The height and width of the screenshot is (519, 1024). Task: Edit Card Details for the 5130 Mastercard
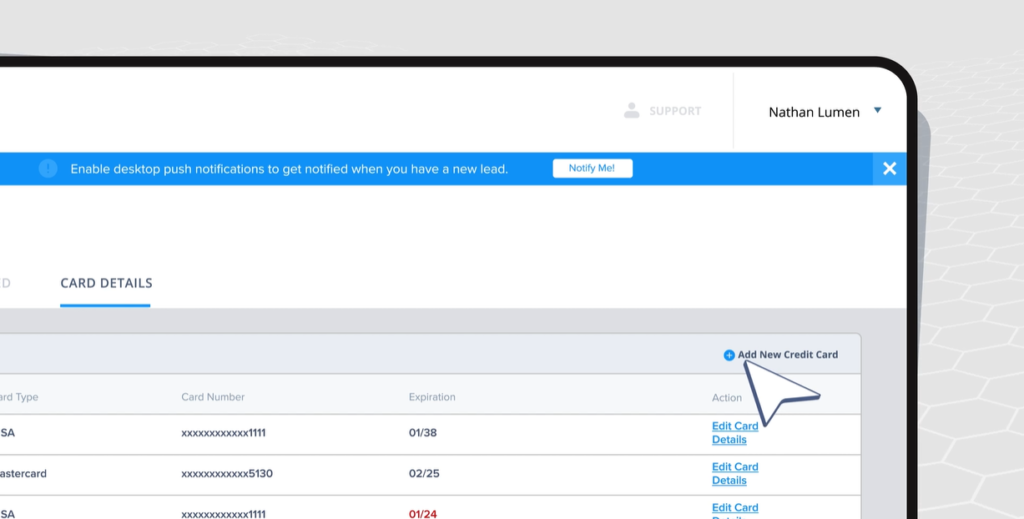pyautogui.click(x=735, y=473)
